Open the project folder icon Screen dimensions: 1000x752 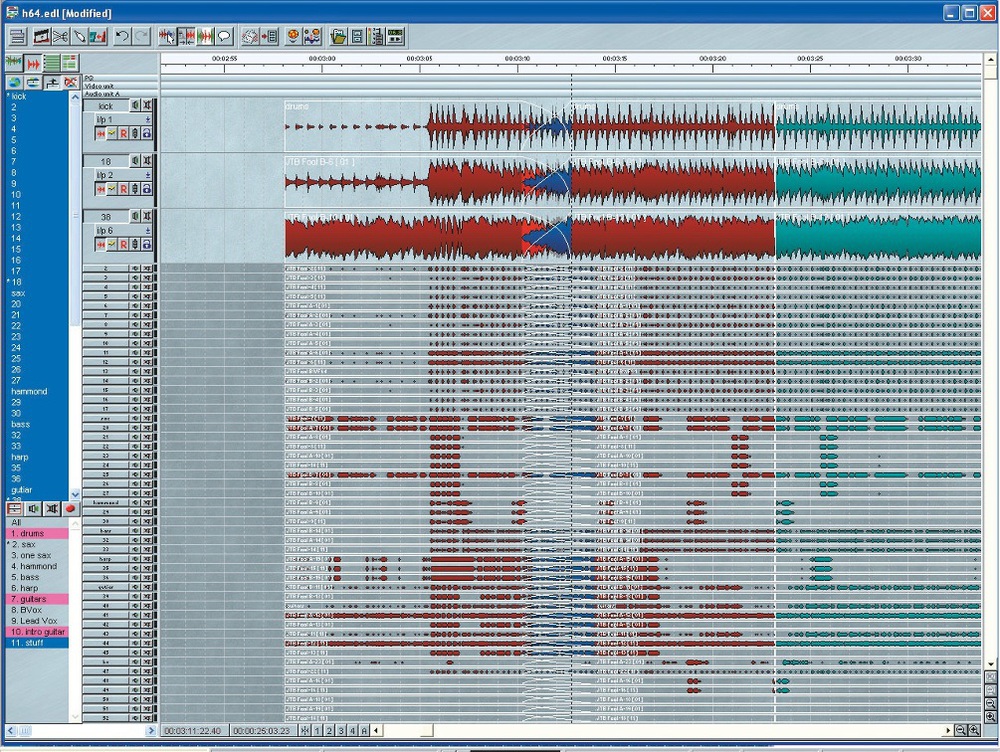338,37
